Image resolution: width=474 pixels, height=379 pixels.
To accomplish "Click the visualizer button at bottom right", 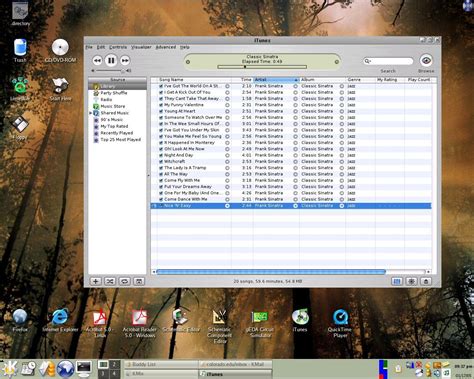I will point(411,281).
